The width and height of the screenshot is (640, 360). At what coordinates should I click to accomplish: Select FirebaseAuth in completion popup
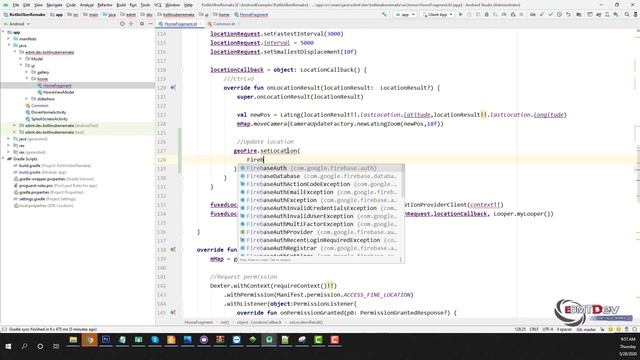[x=321, y=168]
